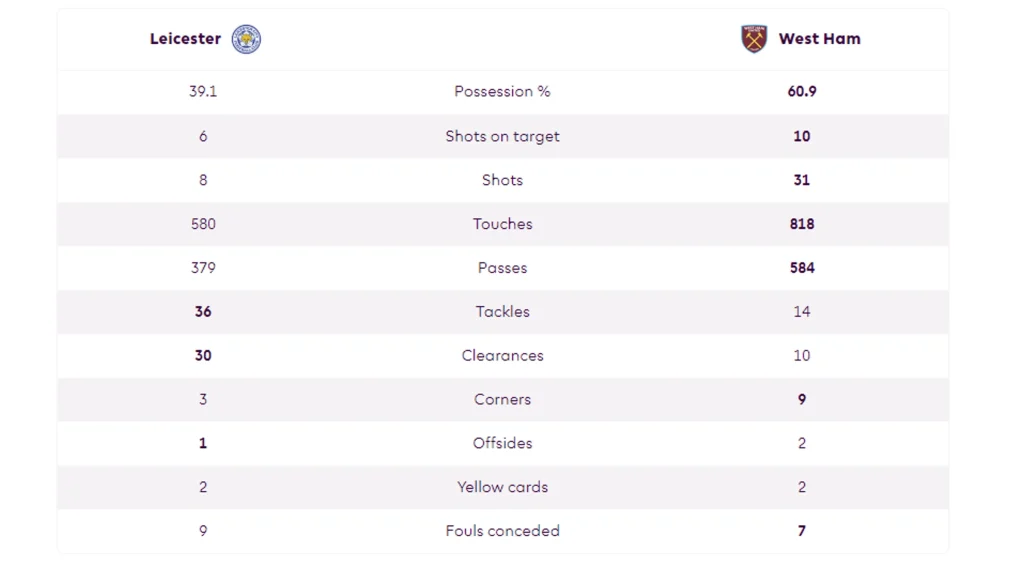Click West Ham's 584 passes value
The height and width of the screenshot is (569, 1024).
tap(801, 268)
